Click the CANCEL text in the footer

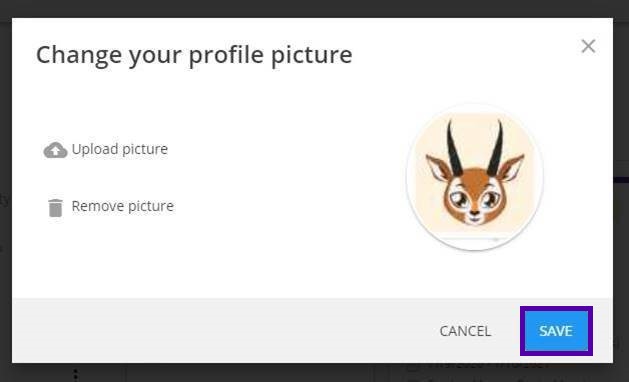pos(465,331)
